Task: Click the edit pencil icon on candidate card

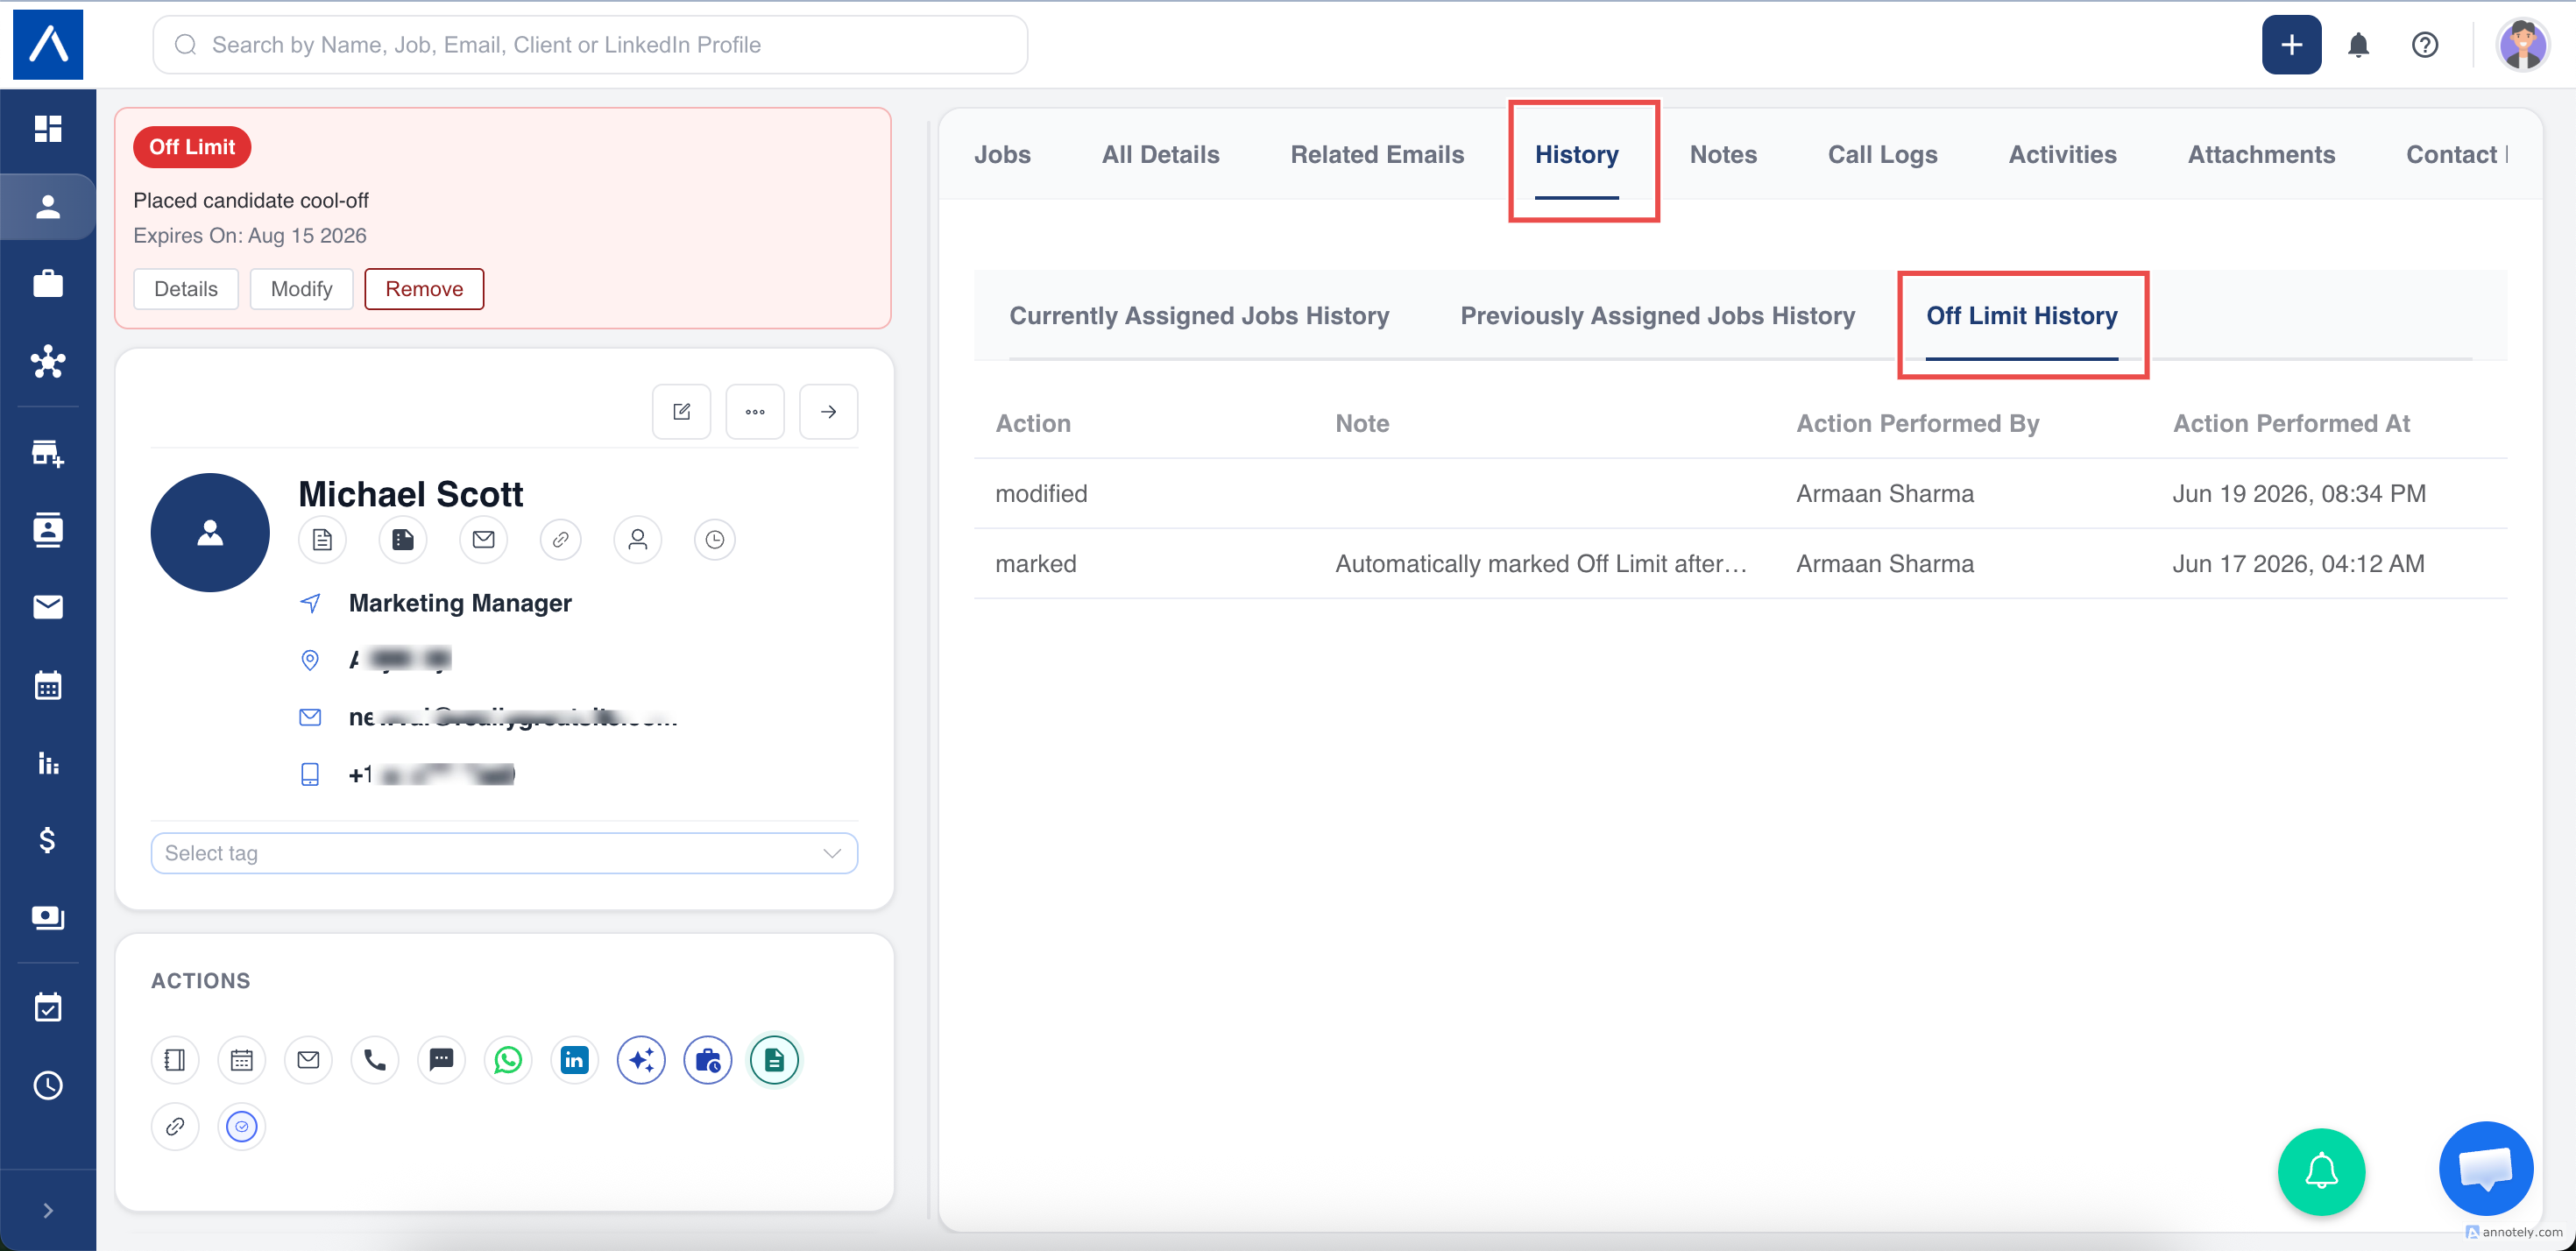Action: click(x=681, y=411)
